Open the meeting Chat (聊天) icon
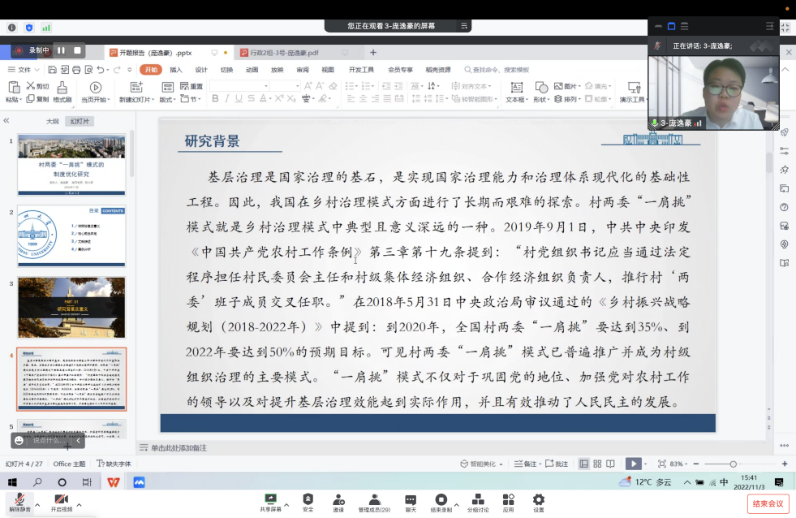 [410, 502]
